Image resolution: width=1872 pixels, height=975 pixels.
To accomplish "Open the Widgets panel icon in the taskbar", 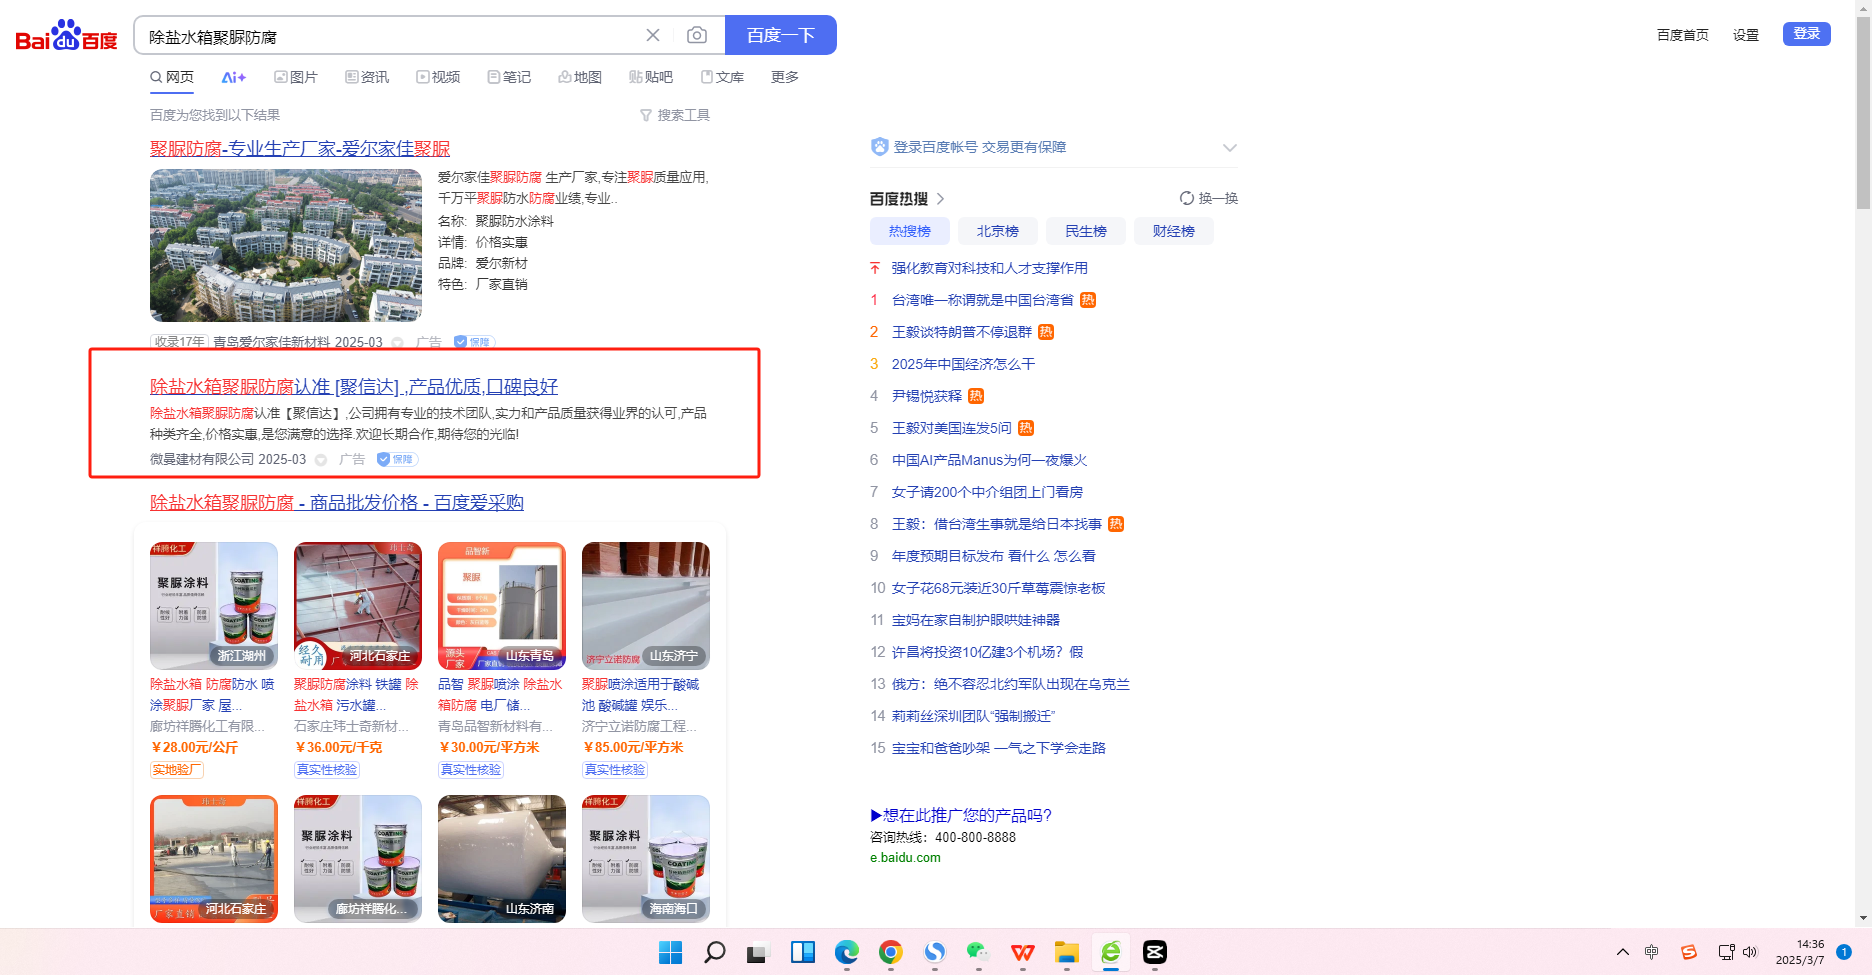I will coord(802,952).
